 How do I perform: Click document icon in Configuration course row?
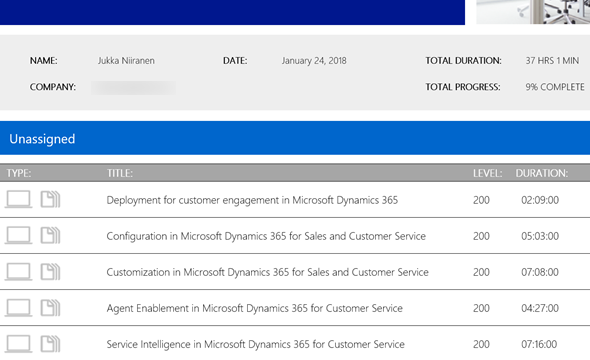50,235
